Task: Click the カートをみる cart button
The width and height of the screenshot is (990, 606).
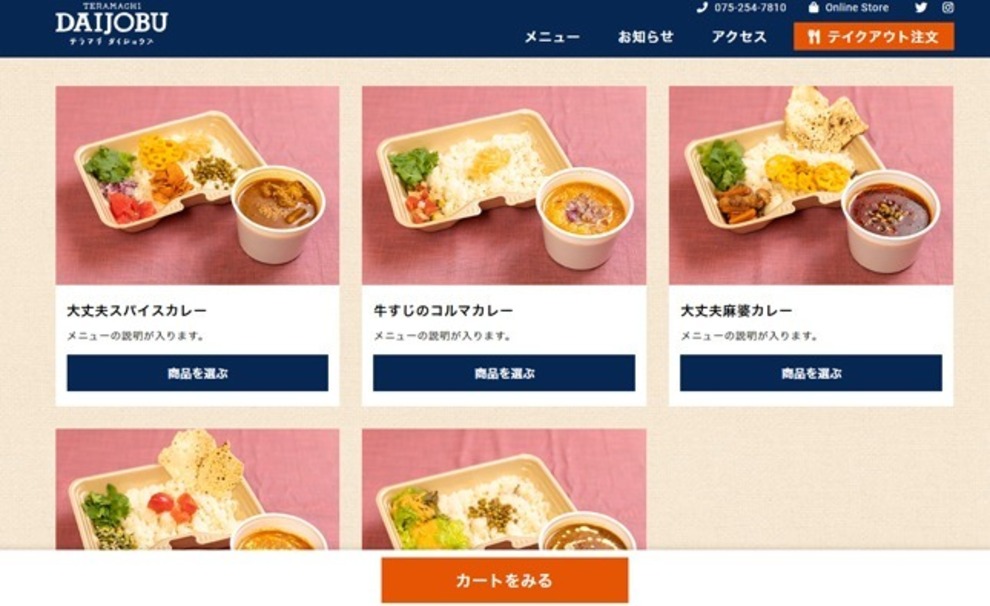Action: click(504, 580)
